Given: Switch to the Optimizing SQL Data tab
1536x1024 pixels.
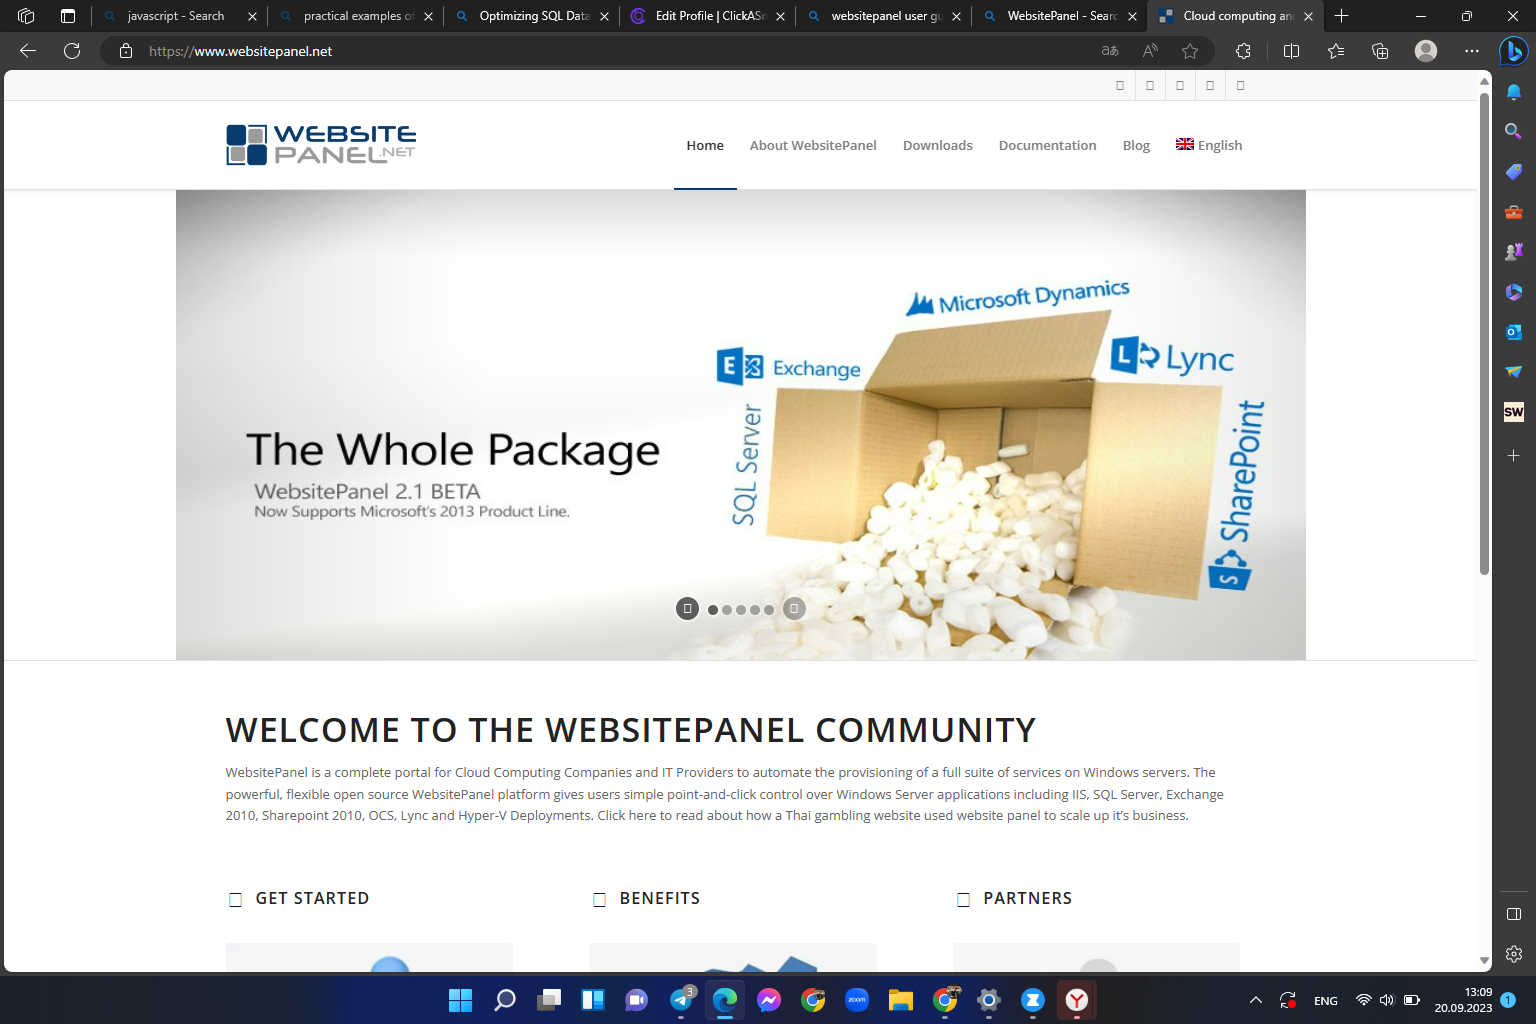Looking at the screenshot, I should [x=533, y=16].
